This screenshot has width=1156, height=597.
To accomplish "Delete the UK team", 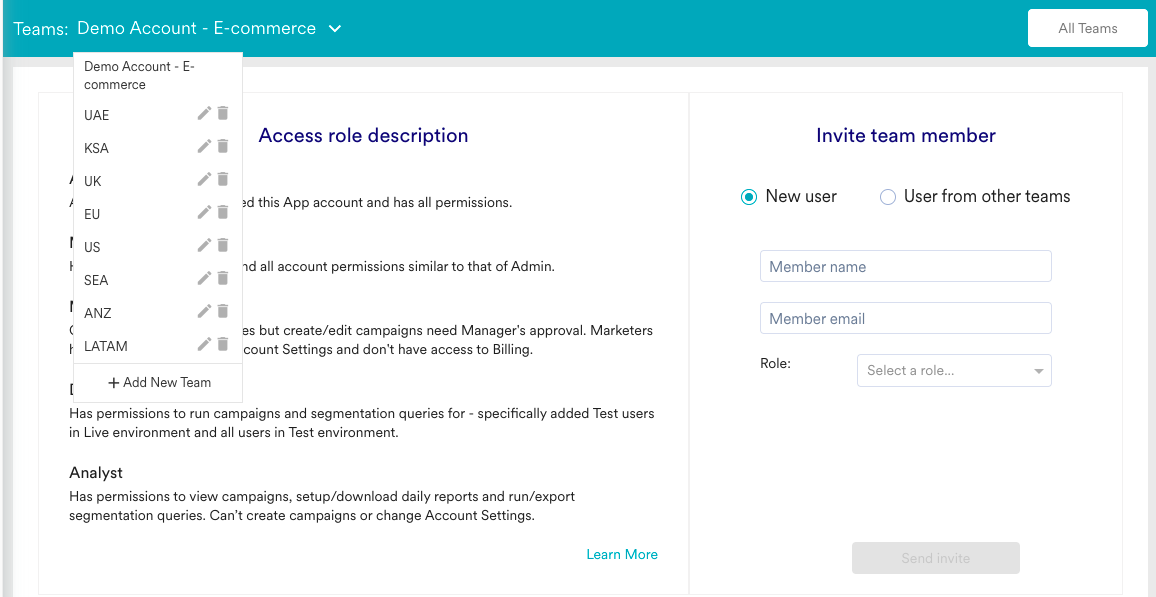I will click(x=223, y=179).
